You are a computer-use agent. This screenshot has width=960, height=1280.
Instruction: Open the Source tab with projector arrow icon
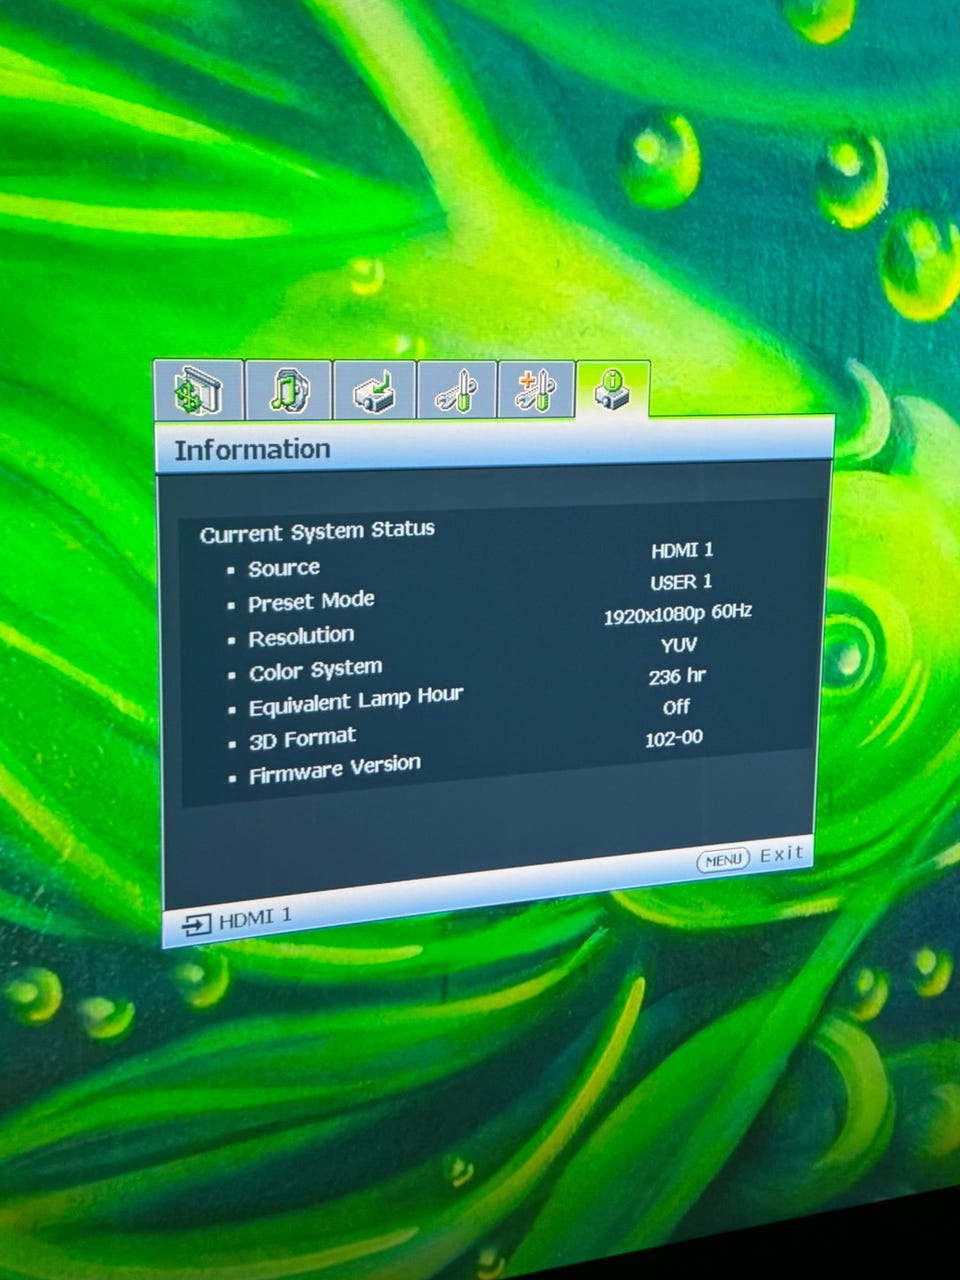[374, 390]
